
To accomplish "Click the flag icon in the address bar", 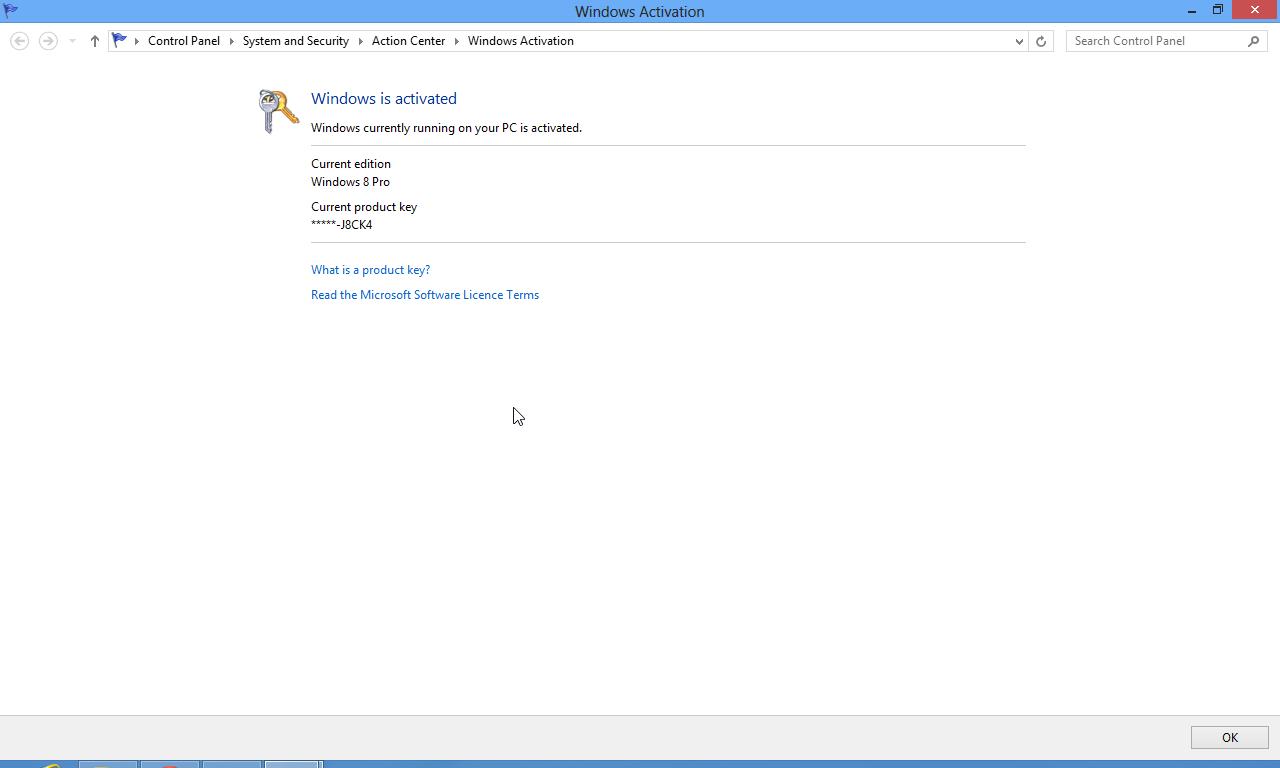I will pos(119,41).
